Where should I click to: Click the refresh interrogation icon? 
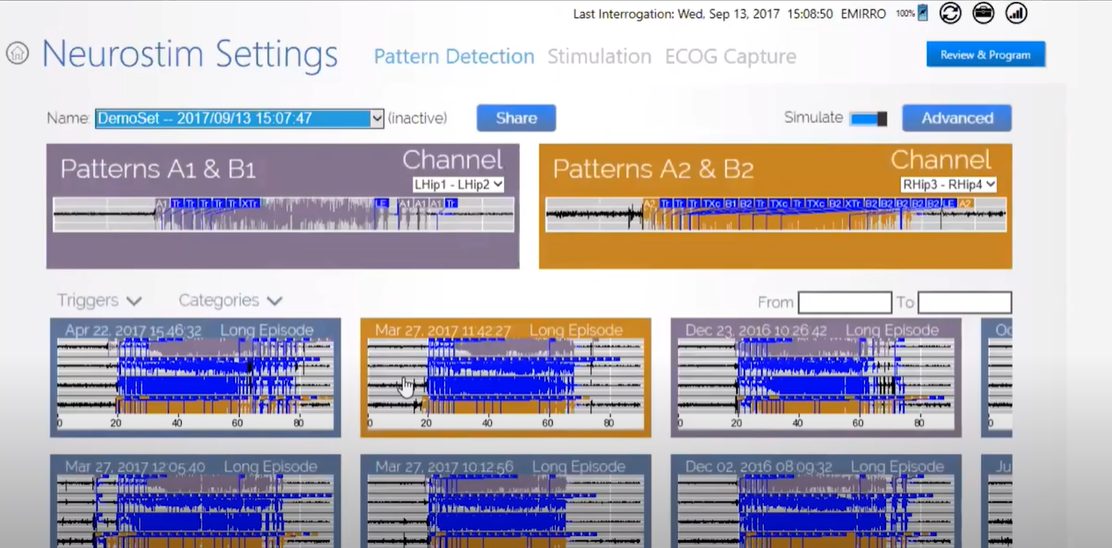click(950, 13)
